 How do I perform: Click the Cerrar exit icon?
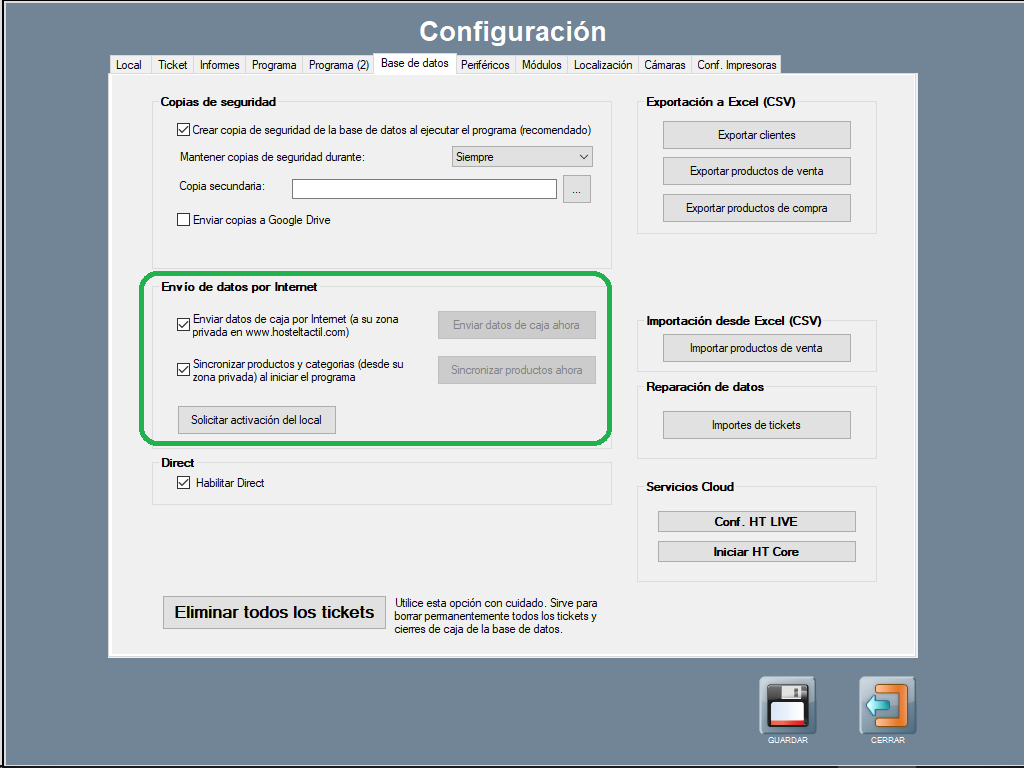[x=887, y=706]
